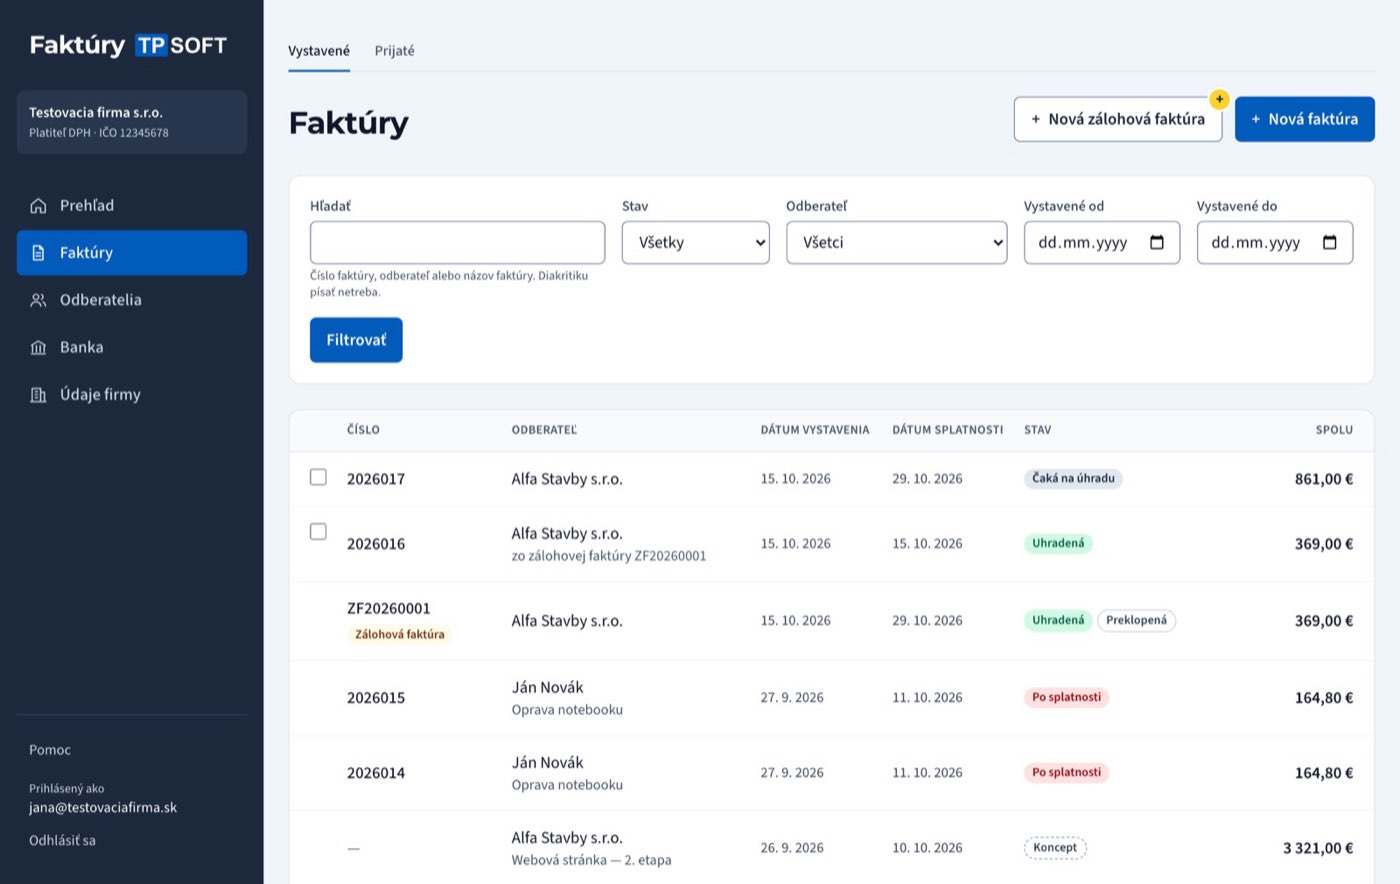Open Banka in the sidebar menu

coord(132,348)
